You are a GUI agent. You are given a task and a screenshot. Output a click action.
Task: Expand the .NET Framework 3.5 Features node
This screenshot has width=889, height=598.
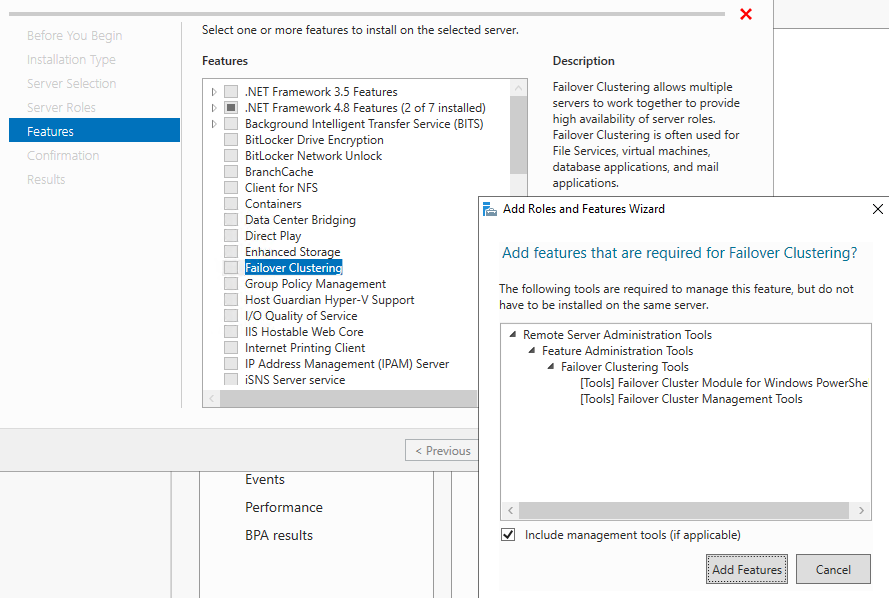pos(212,91)
